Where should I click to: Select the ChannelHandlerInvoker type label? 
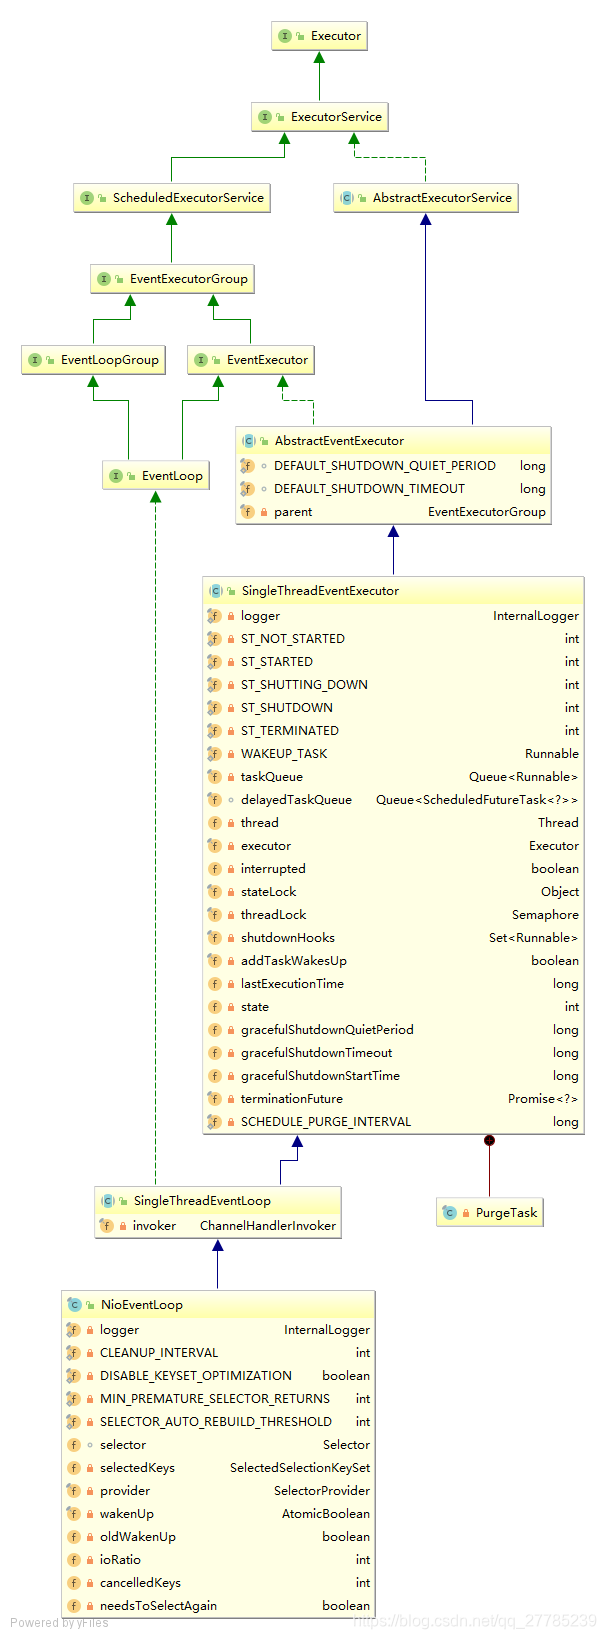[268, 1226]
